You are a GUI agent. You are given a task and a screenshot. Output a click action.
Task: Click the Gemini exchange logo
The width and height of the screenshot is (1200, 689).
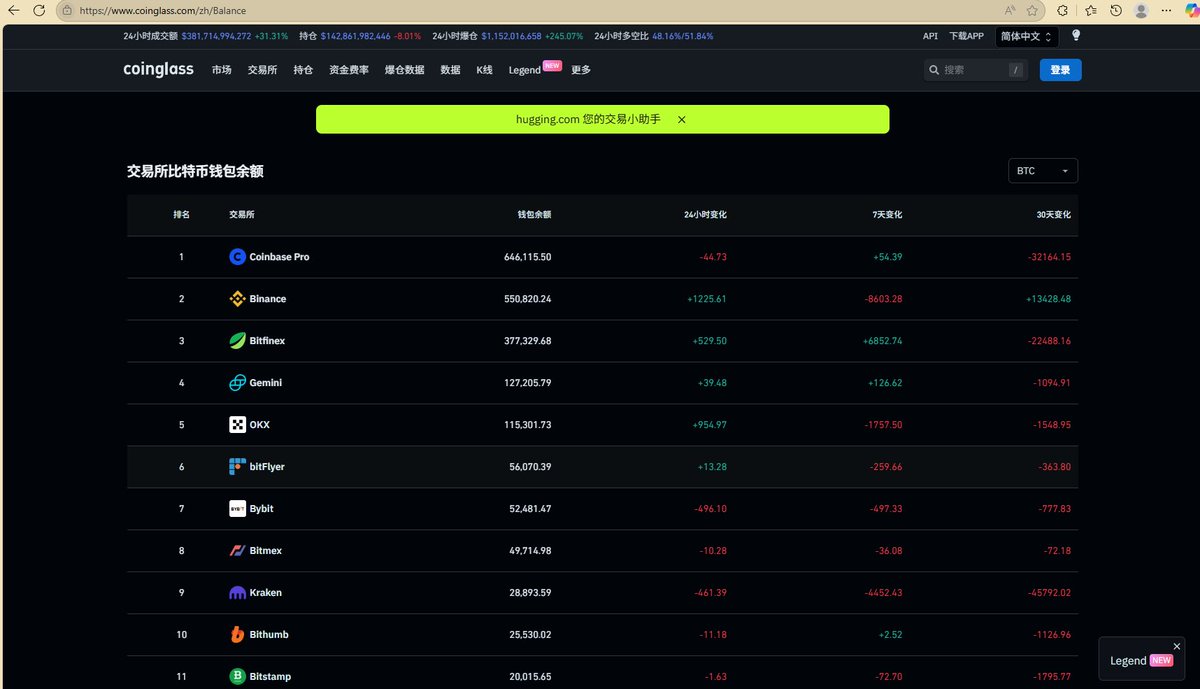point(237,383)
